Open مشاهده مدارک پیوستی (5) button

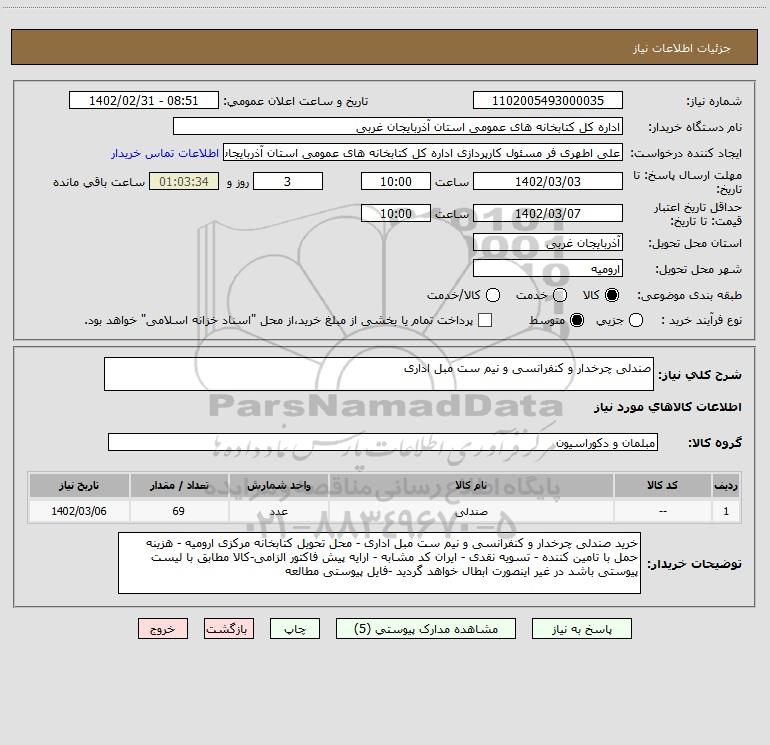(426, 629)
